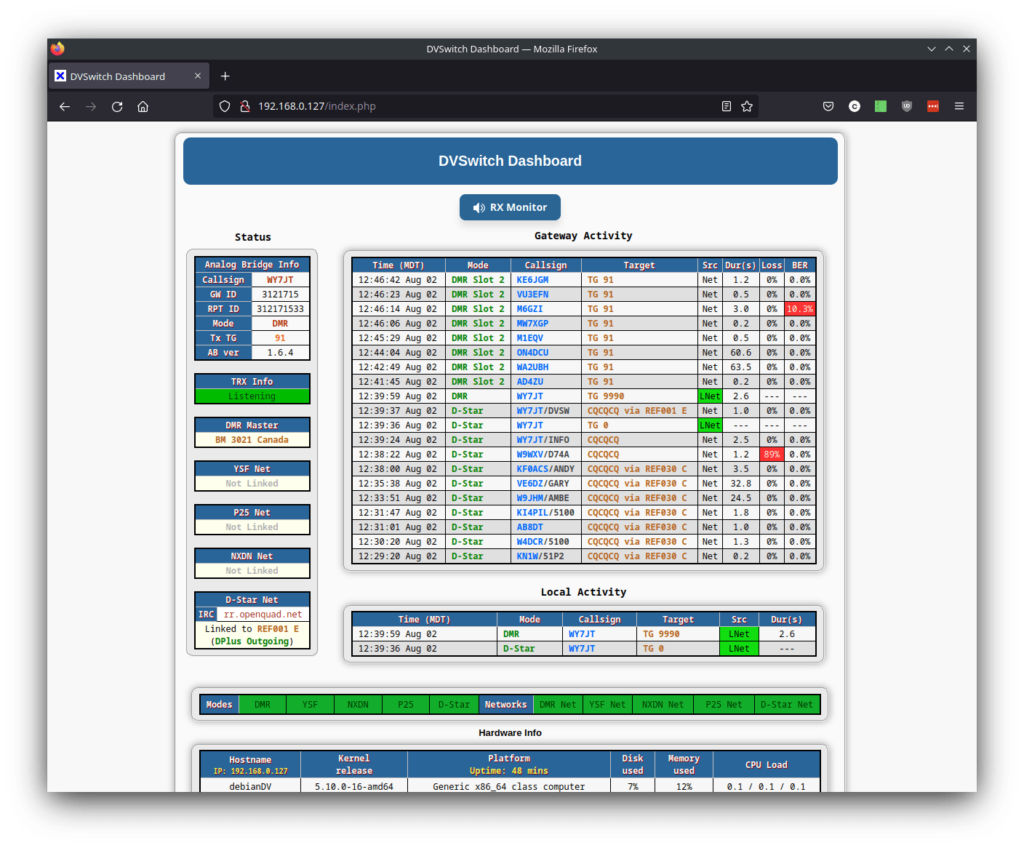Open callsign link VE6DZ
Screen dimensions: 1024x848
[530, 483]
